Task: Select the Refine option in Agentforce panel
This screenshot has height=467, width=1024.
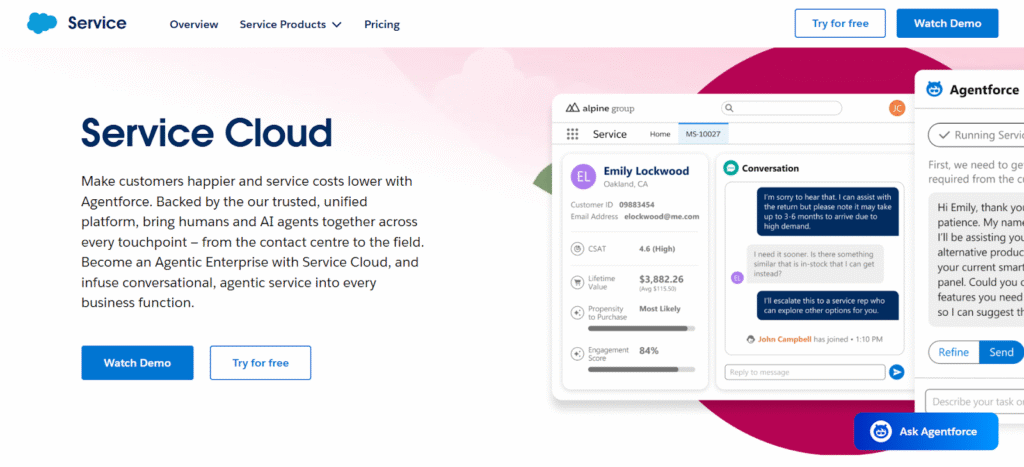Action: pyautogui.click(x=953, y=352)
